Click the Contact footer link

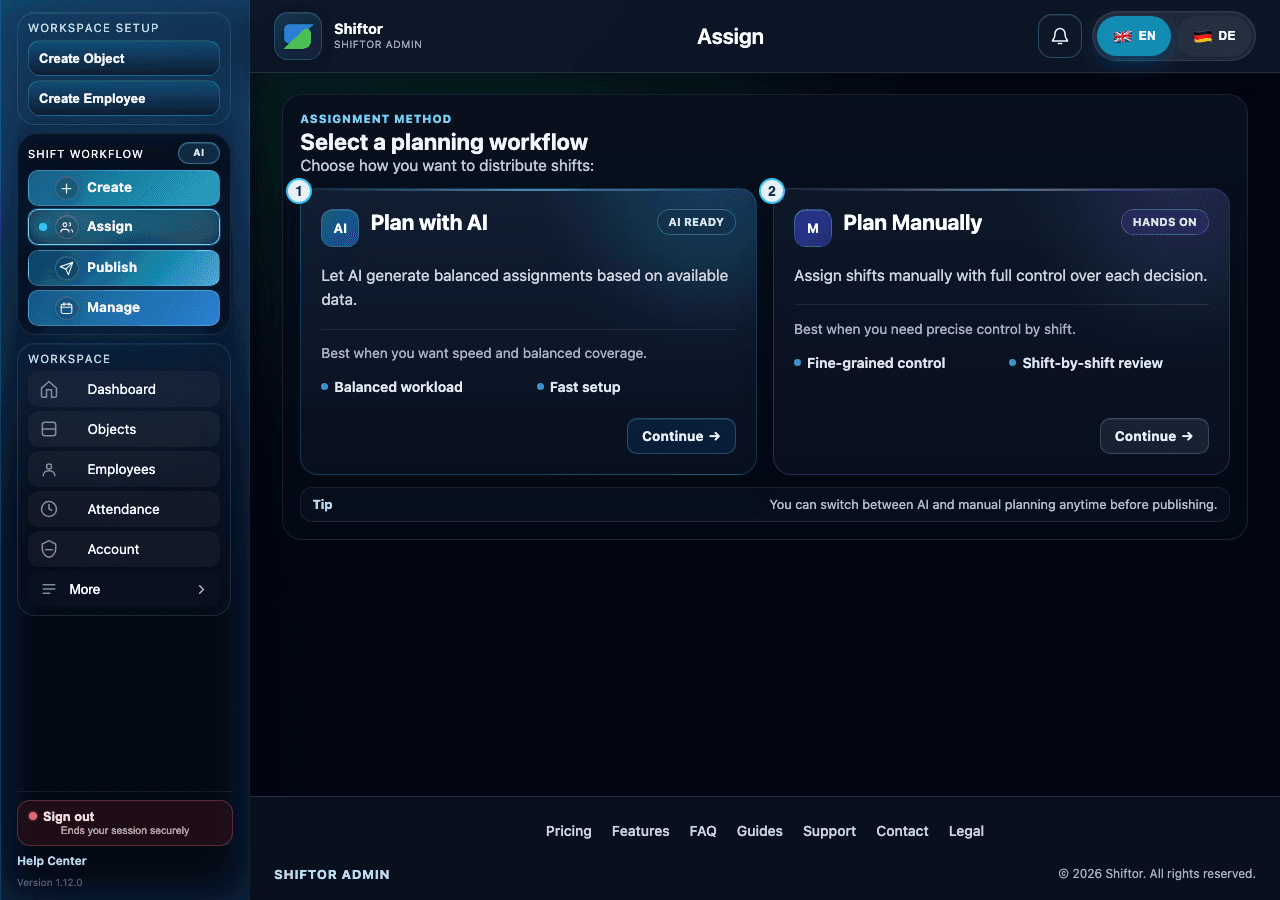903,831
